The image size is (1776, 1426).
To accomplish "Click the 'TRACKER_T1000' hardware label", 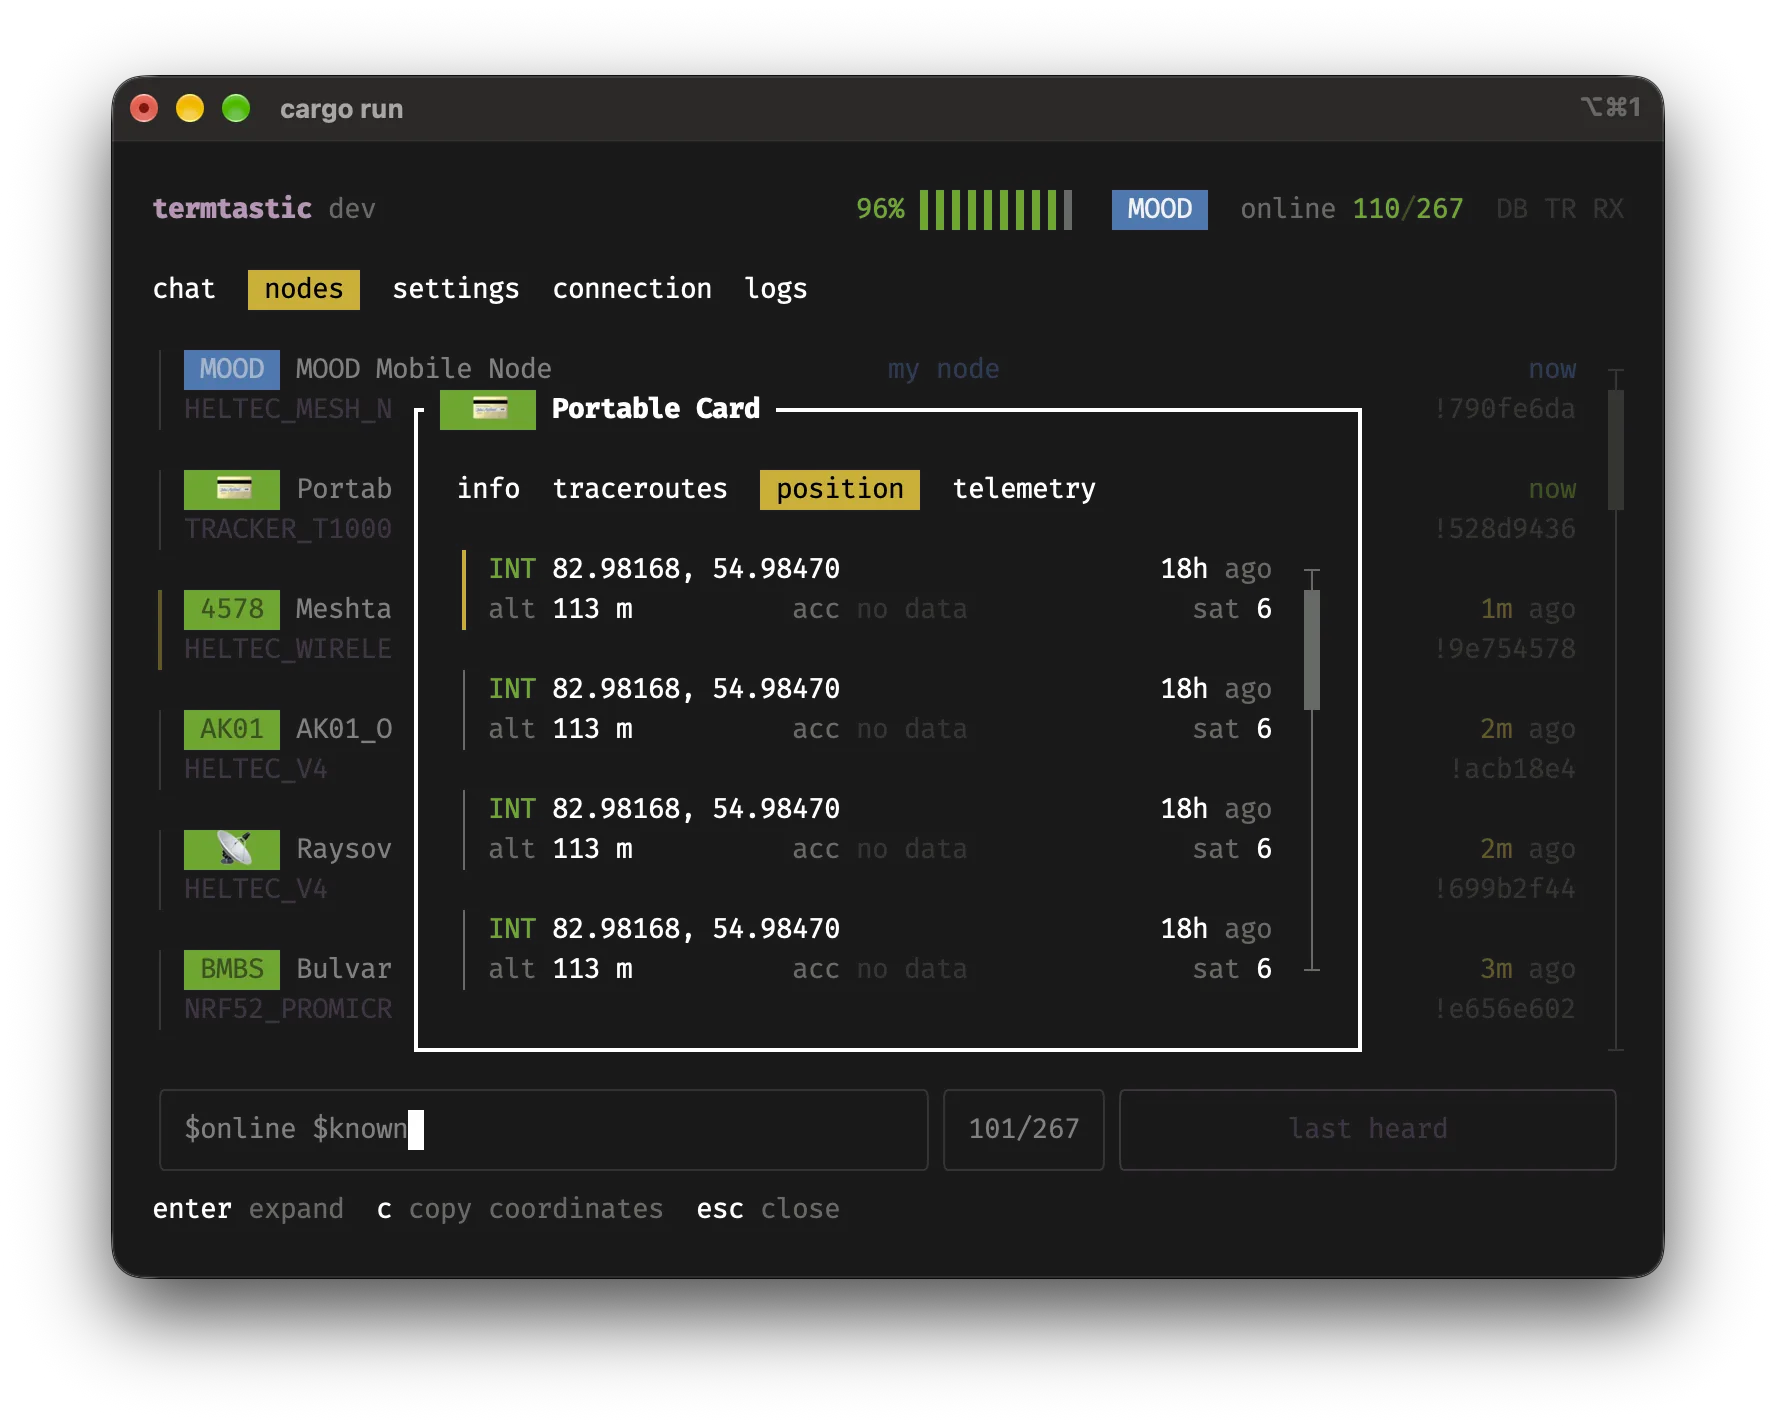I will coord(288,529).
